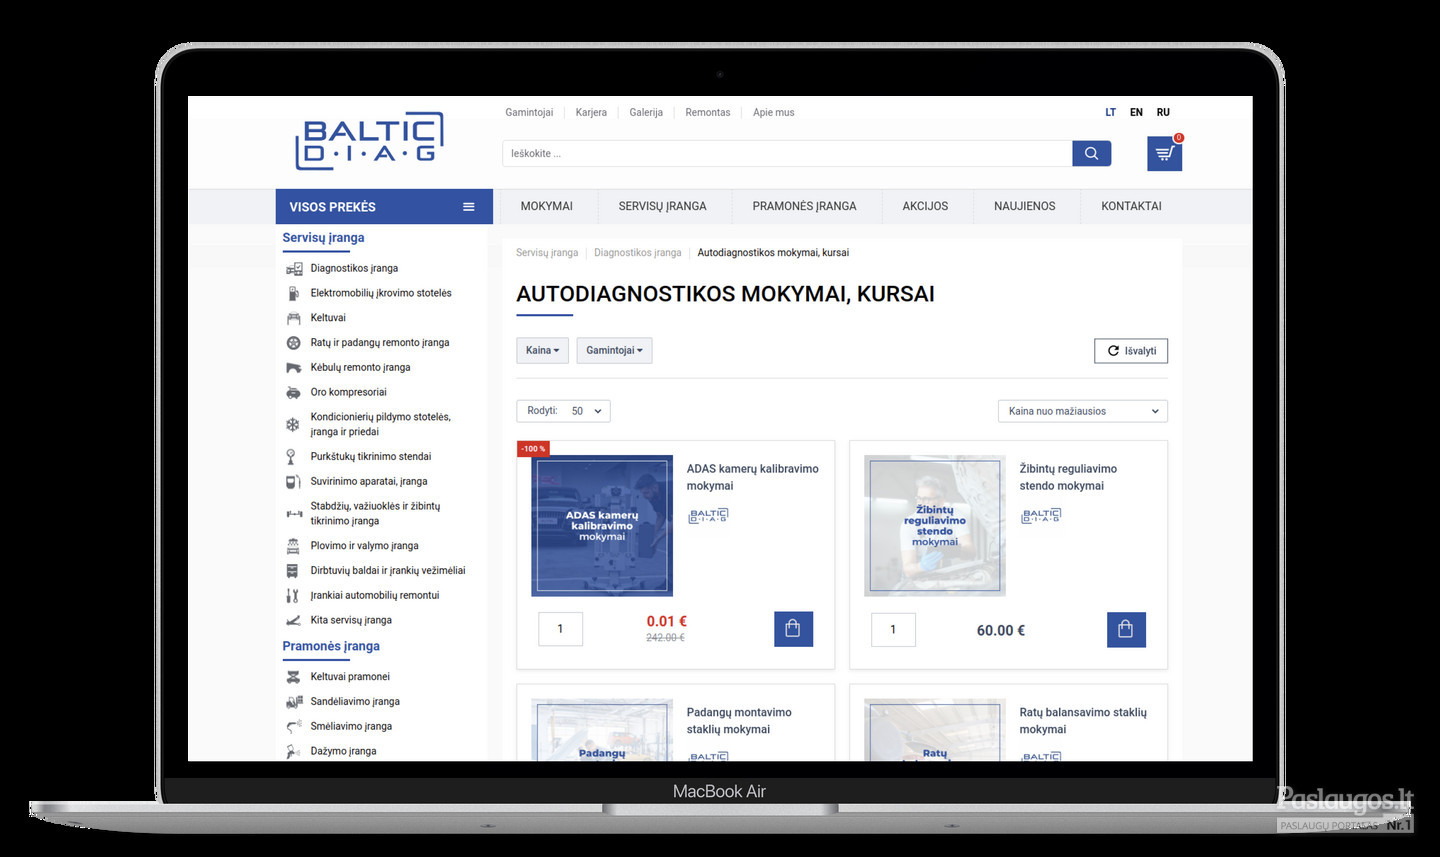
Task: Click the search magnifier button
Action: point(1091,153)
